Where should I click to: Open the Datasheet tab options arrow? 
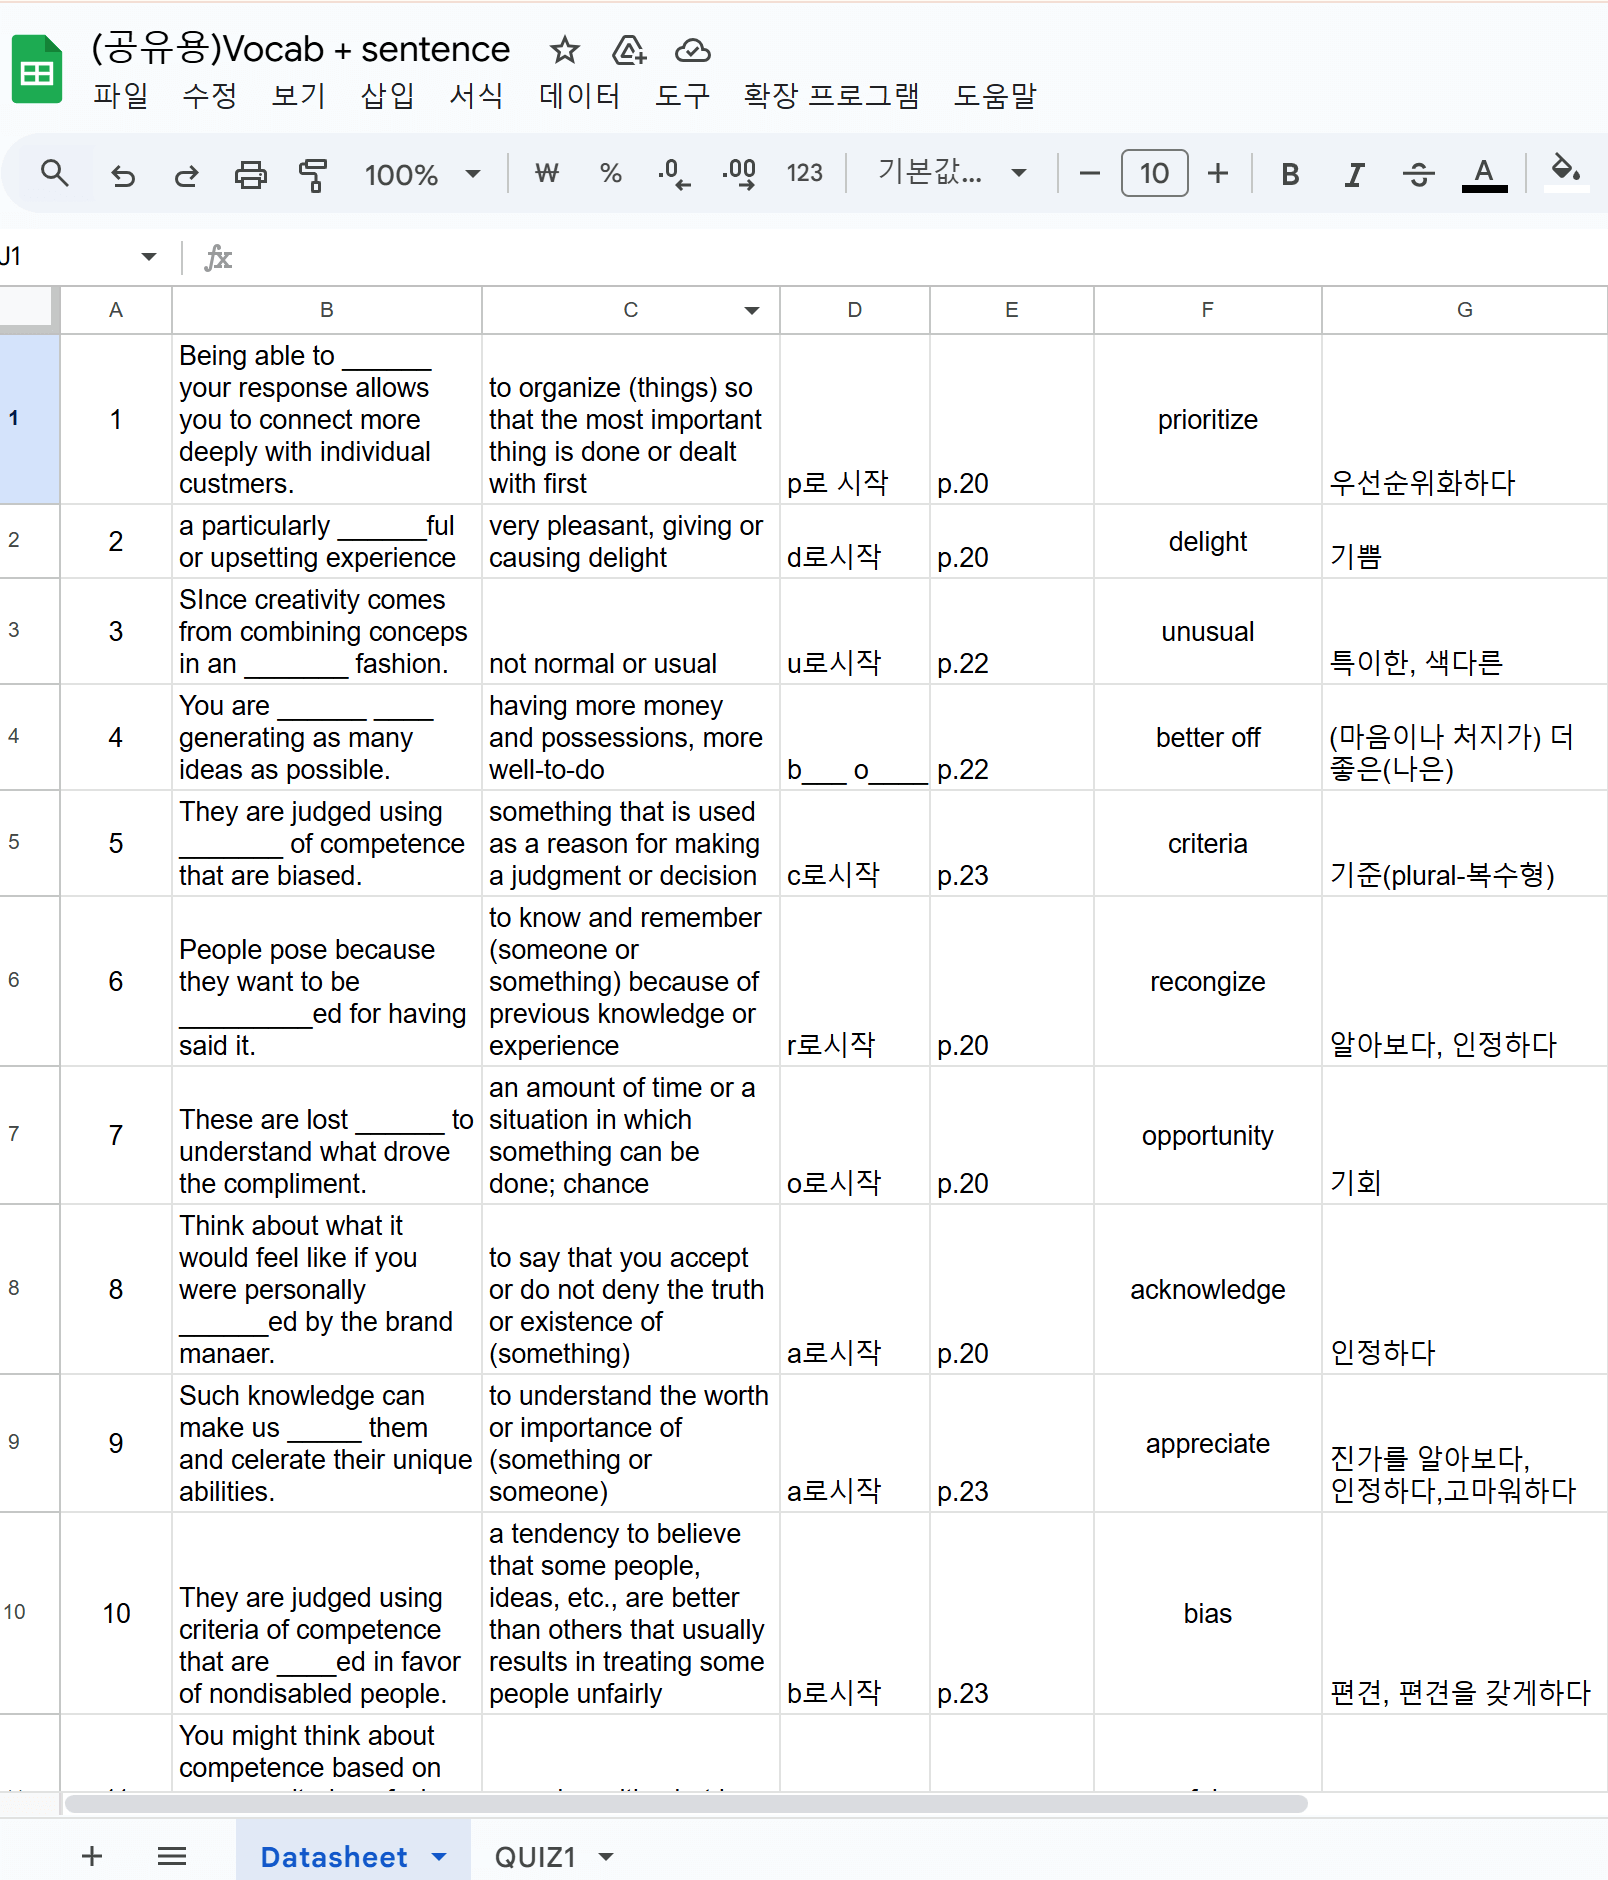click(x=439, y=1857)
